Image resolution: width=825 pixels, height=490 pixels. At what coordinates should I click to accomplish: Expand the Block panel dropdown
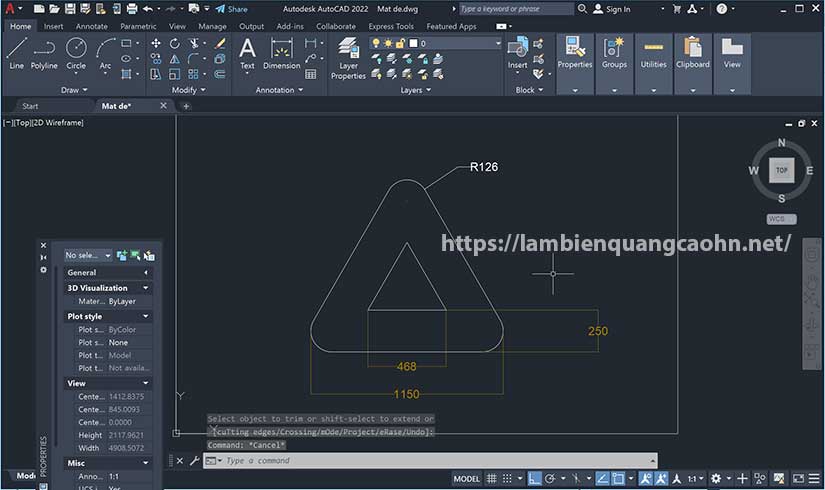529,90
